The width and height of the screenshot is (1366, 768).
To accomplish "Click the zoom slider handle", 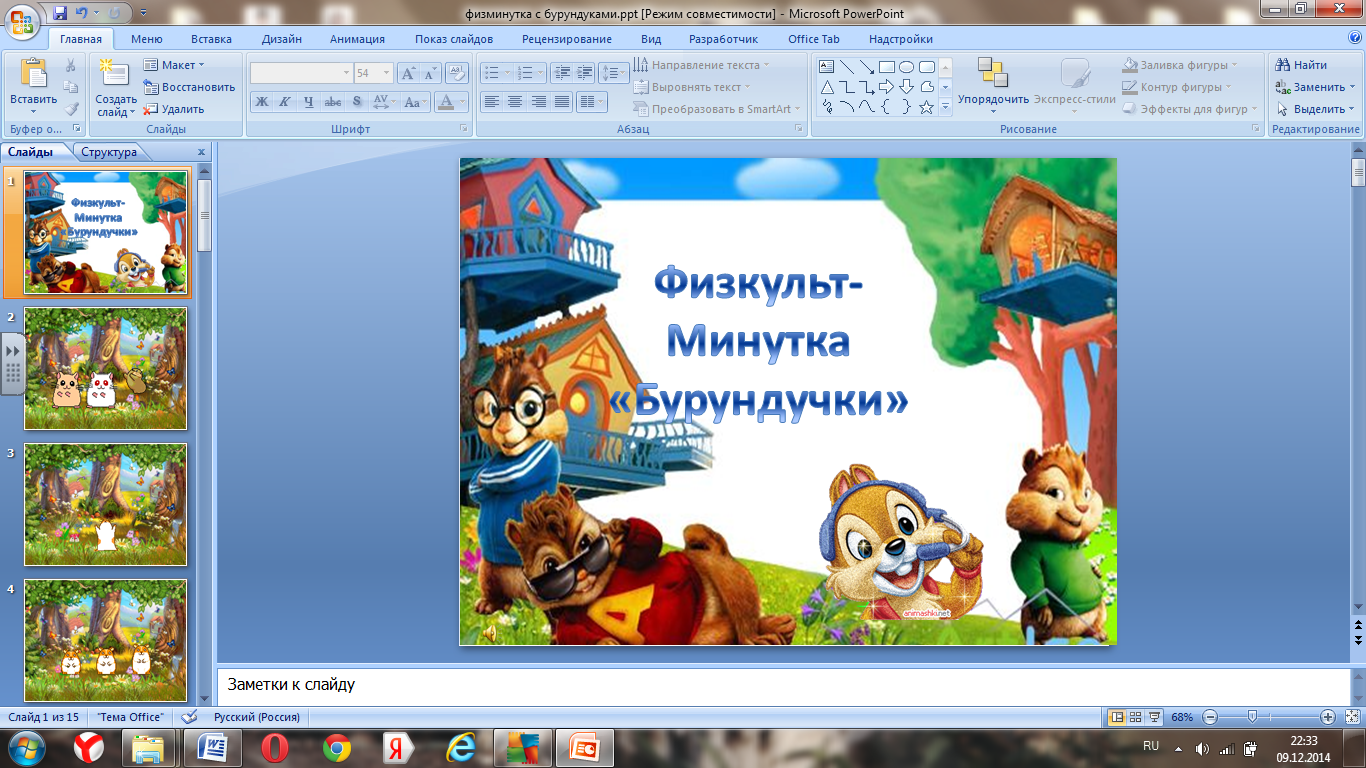I will [1251, 717].
